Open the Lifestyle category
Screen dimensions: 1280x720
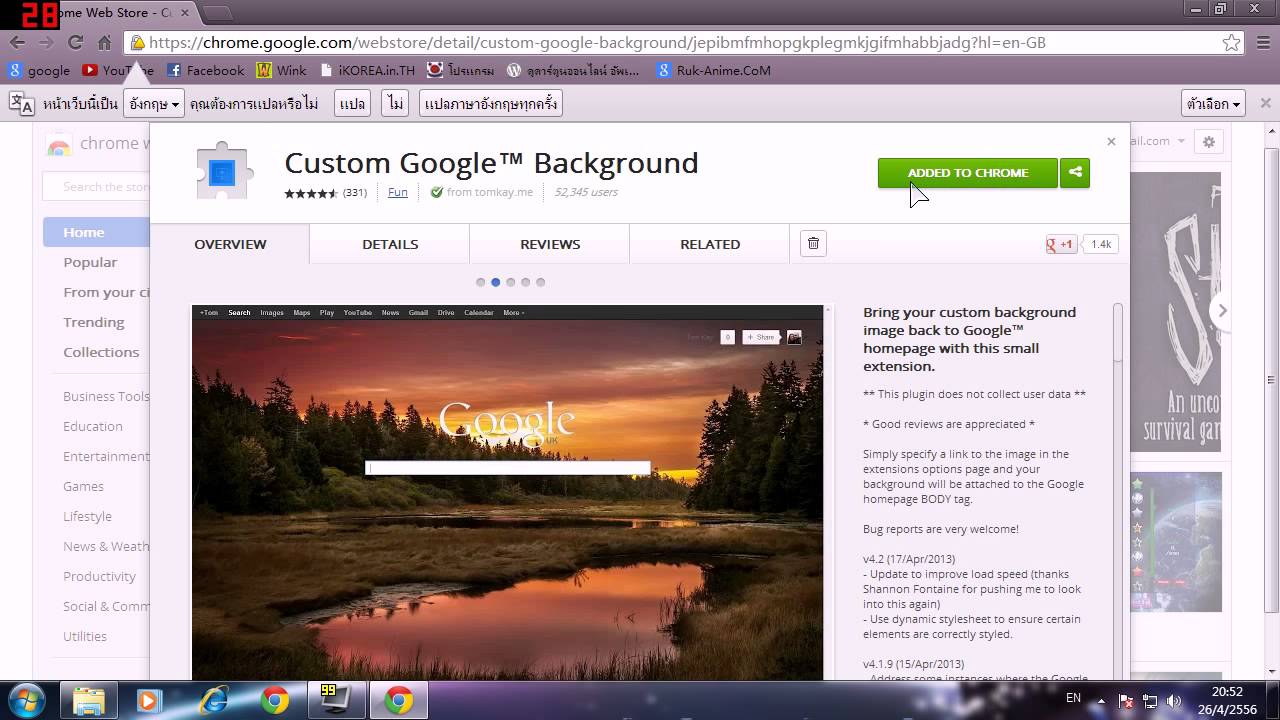click(87, 516)
